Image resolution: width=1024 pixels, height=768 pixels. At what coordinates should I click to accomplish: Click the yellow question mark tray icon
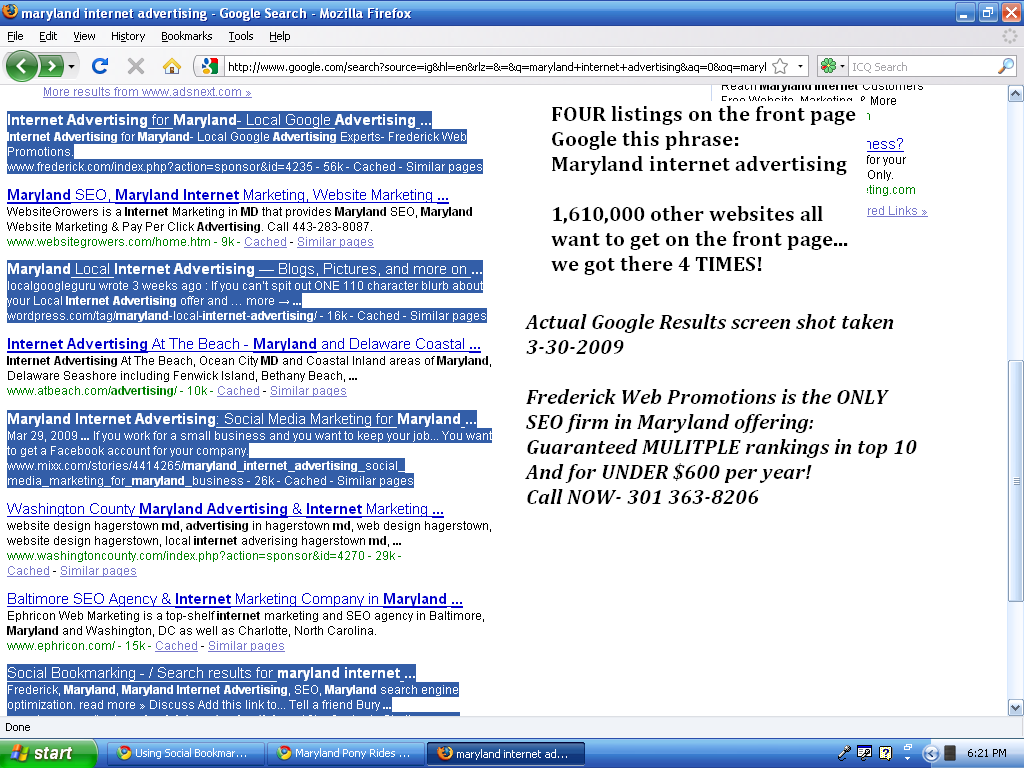[x=886, y=753]
